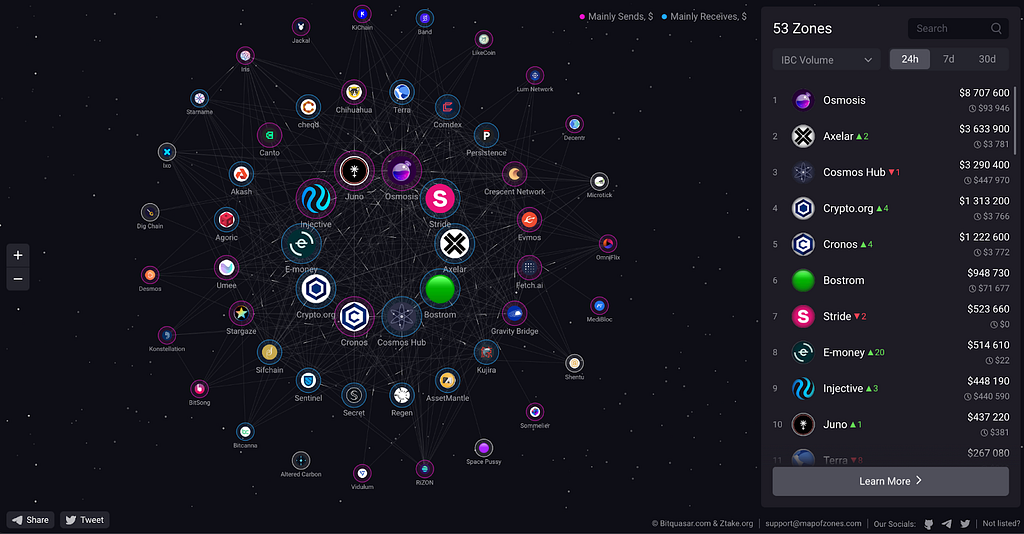Select the Kujira node

coord(486,353)
